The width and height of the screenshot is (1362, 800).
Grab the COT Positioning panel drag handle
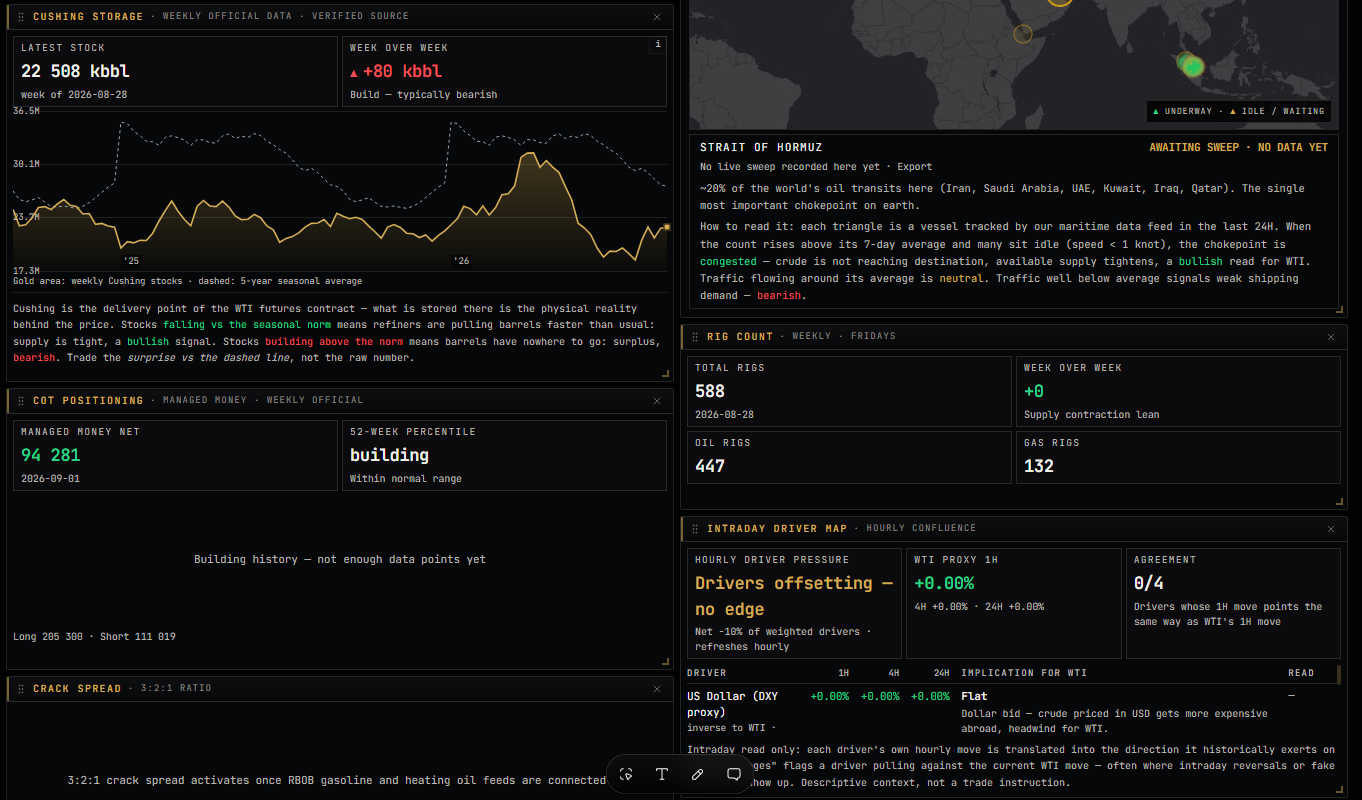tap(22, 401)
